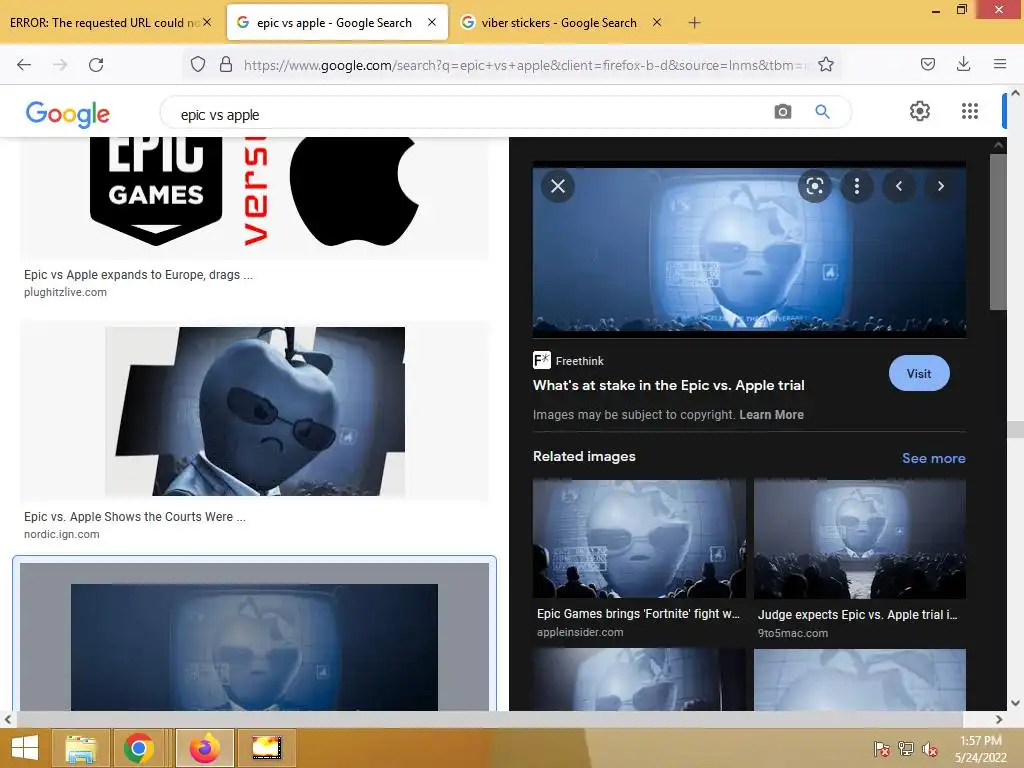Viewport: 1024px width, 768px height.
Task: Close the ERROR requested URL tab
Action: (207, 22)
